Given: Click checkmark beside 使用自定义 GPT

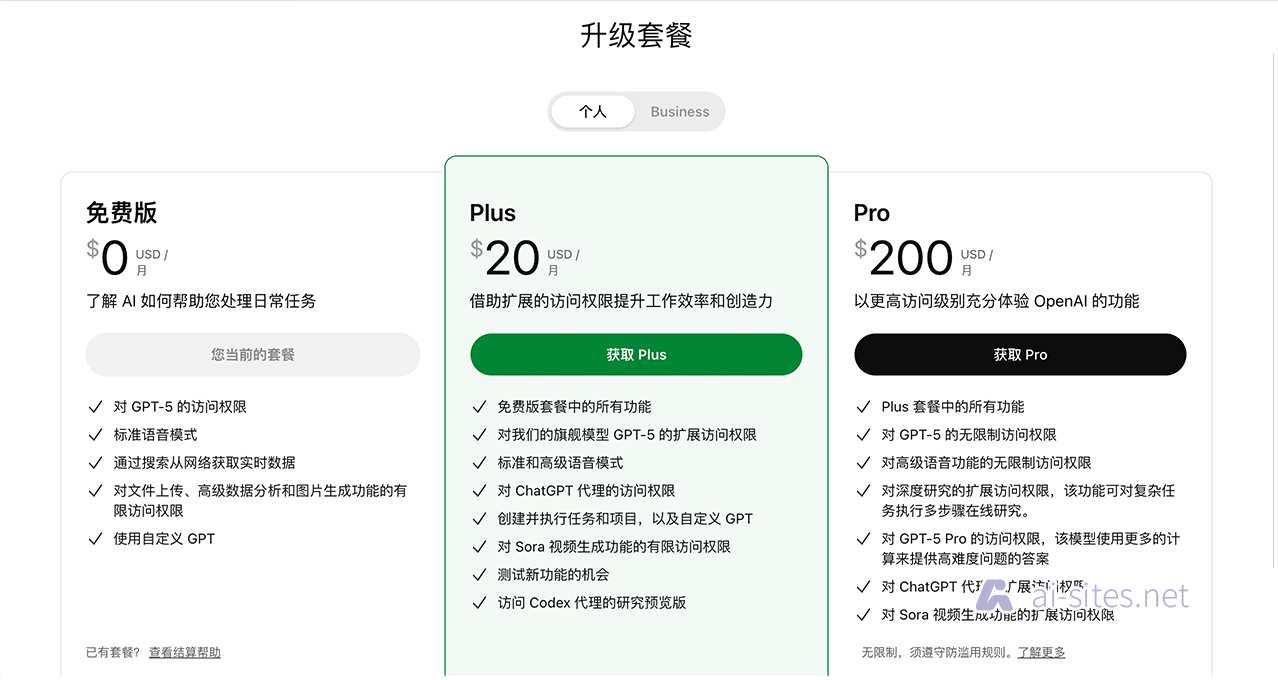Looking at the screenshot, I should coord(95,539).
